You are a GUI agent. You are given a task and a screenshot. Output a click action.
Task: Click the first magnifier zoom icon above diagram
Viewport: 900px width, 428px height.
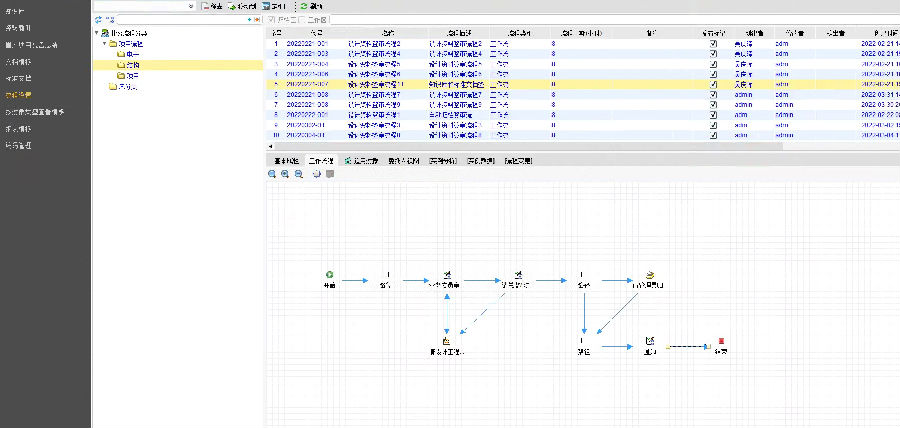(271, 173)
